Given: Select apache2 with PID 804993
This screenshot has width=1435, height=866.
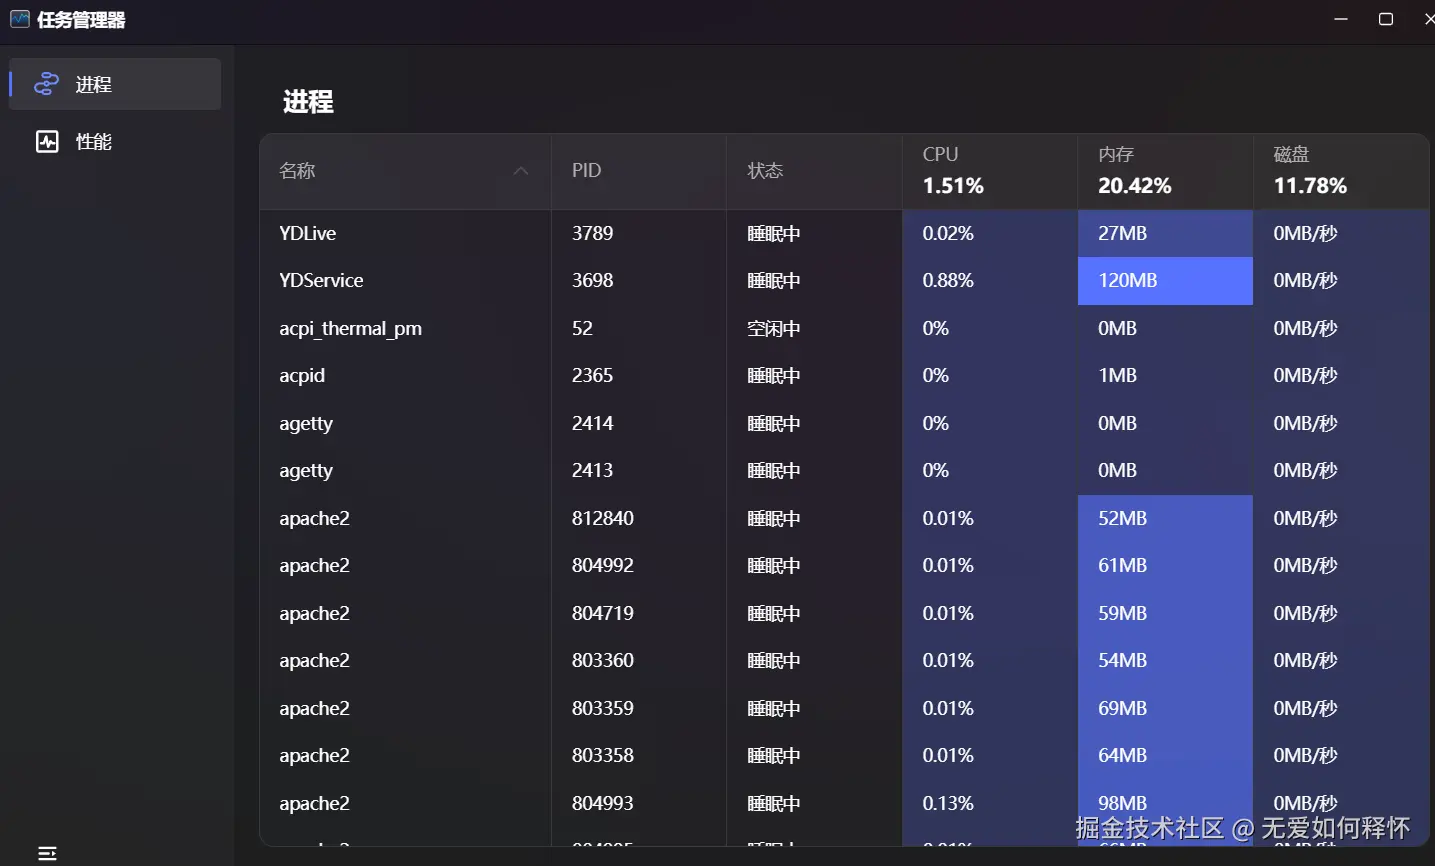Looking at the screenshot, I should (845, 803).
